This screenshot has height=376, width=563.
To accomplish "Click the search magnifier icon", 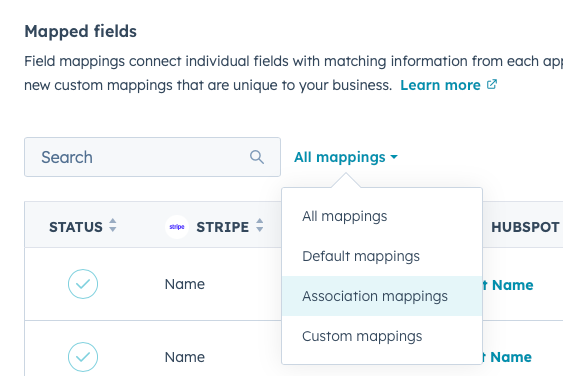I will click(x=257, y=157).
